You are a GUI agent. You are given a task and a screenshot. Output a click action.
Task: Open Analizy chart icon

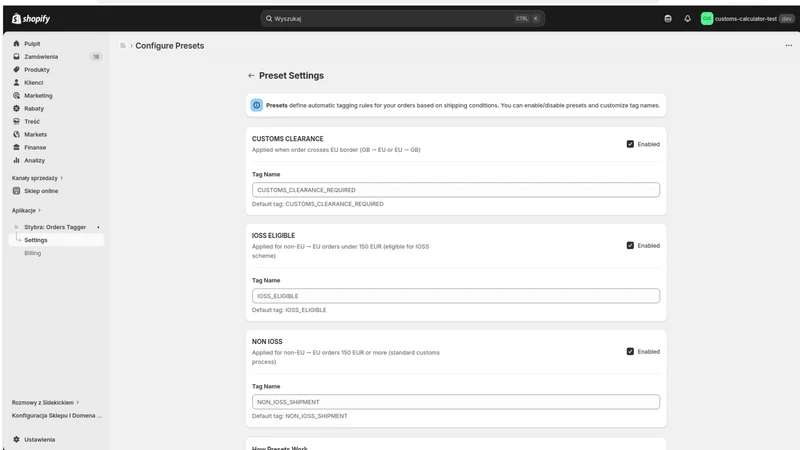tap(16, 160)
